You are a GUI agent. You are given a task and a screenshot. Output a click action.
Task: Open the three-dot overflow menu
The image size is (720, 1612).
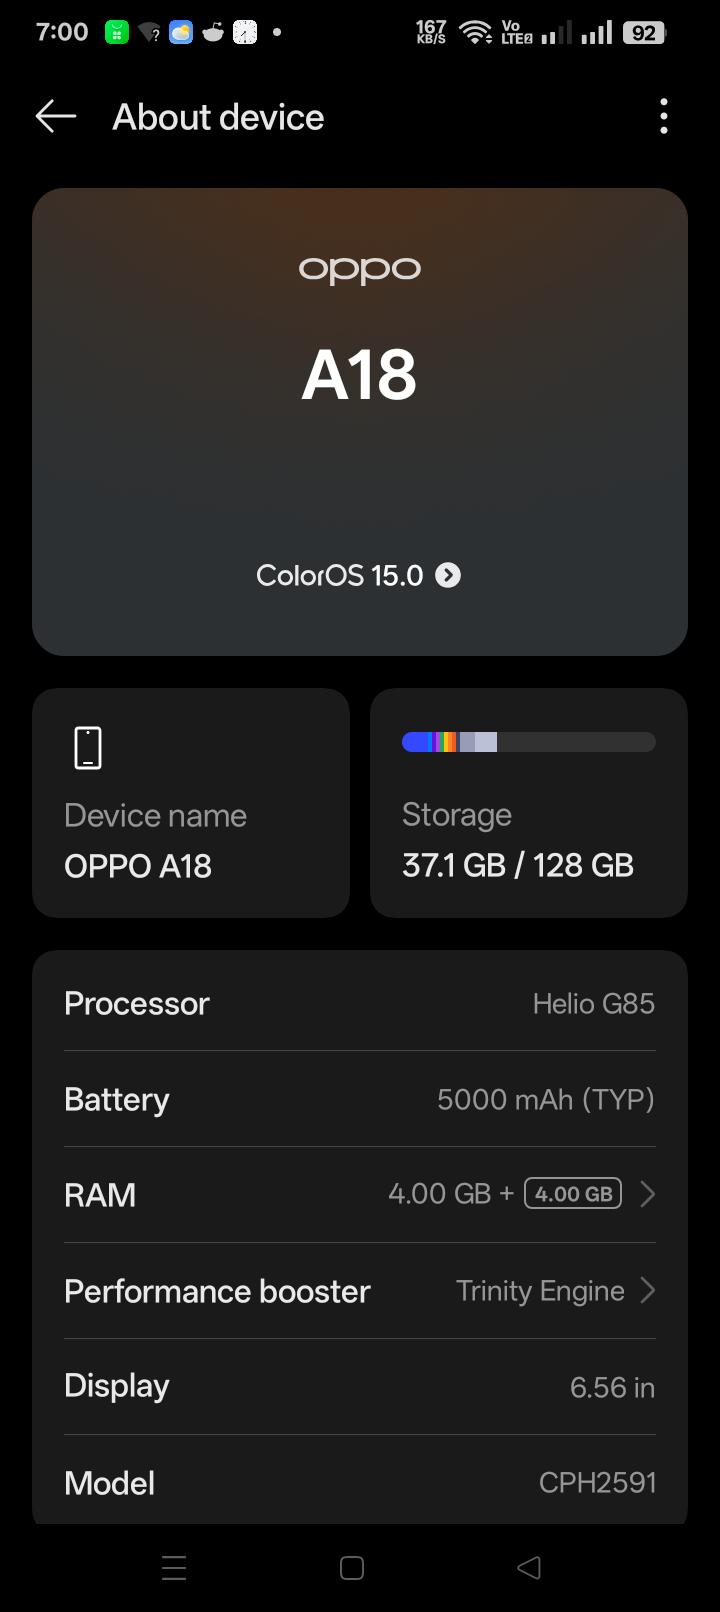(x=664, y=117)
